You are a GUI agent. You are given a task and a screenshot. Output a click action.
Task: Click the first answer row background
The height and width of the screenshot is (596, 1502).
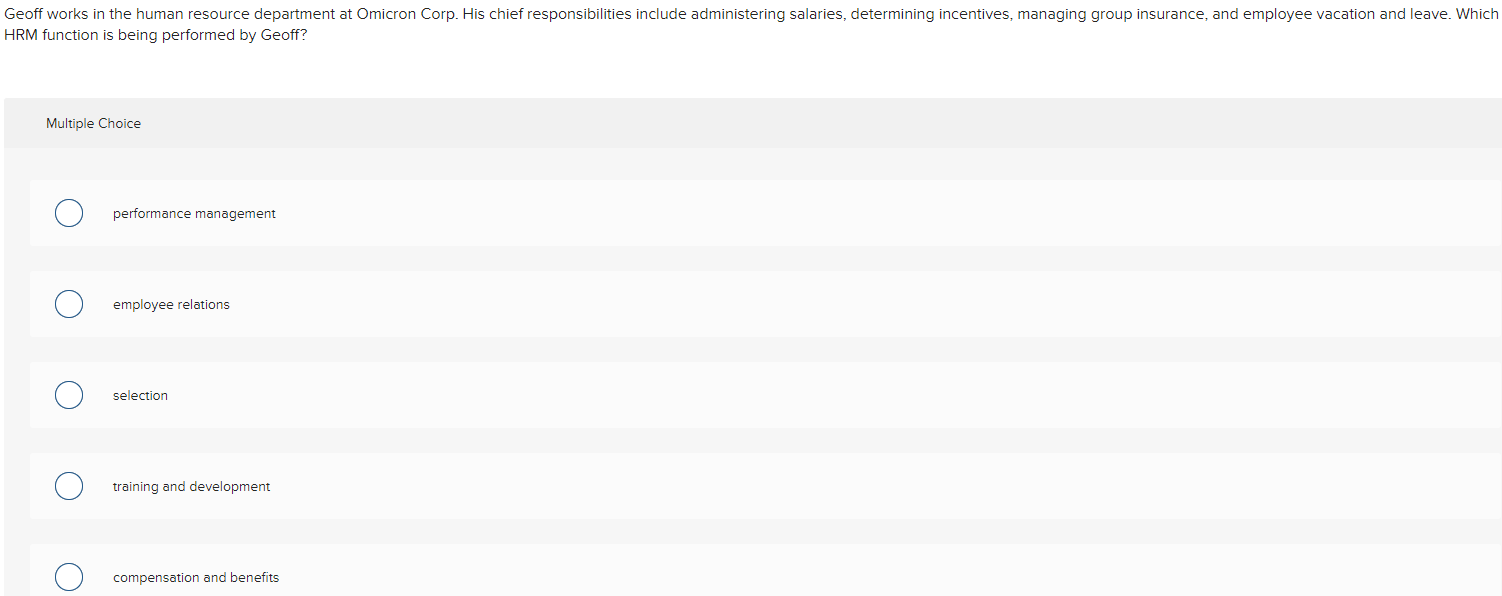click(x=700, y=213)
